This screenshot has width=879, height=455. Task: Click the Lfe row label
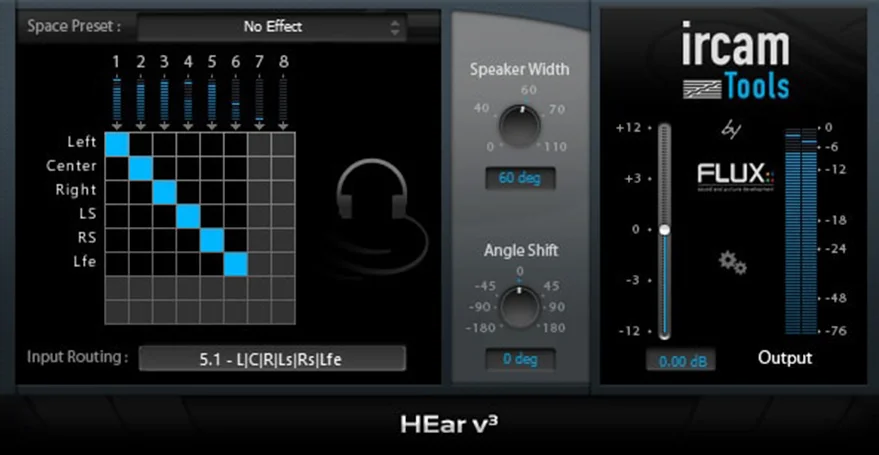point(85,262)
